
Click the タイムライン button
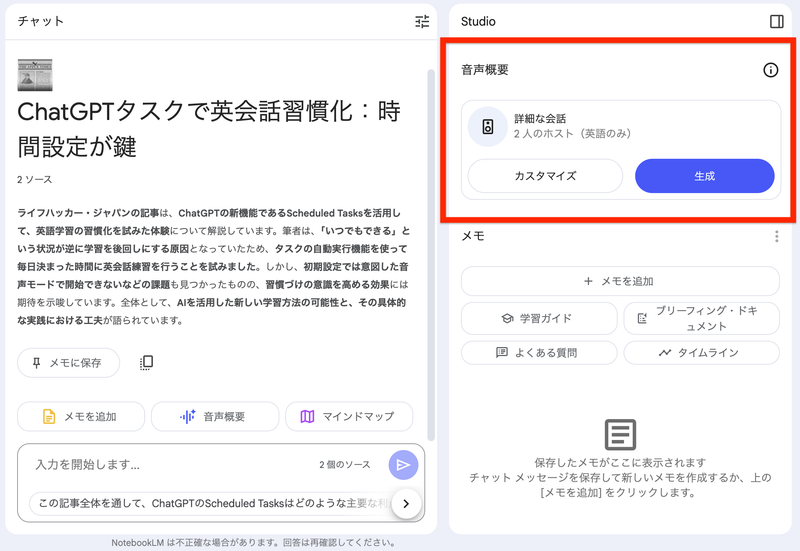tap(702, 353)
